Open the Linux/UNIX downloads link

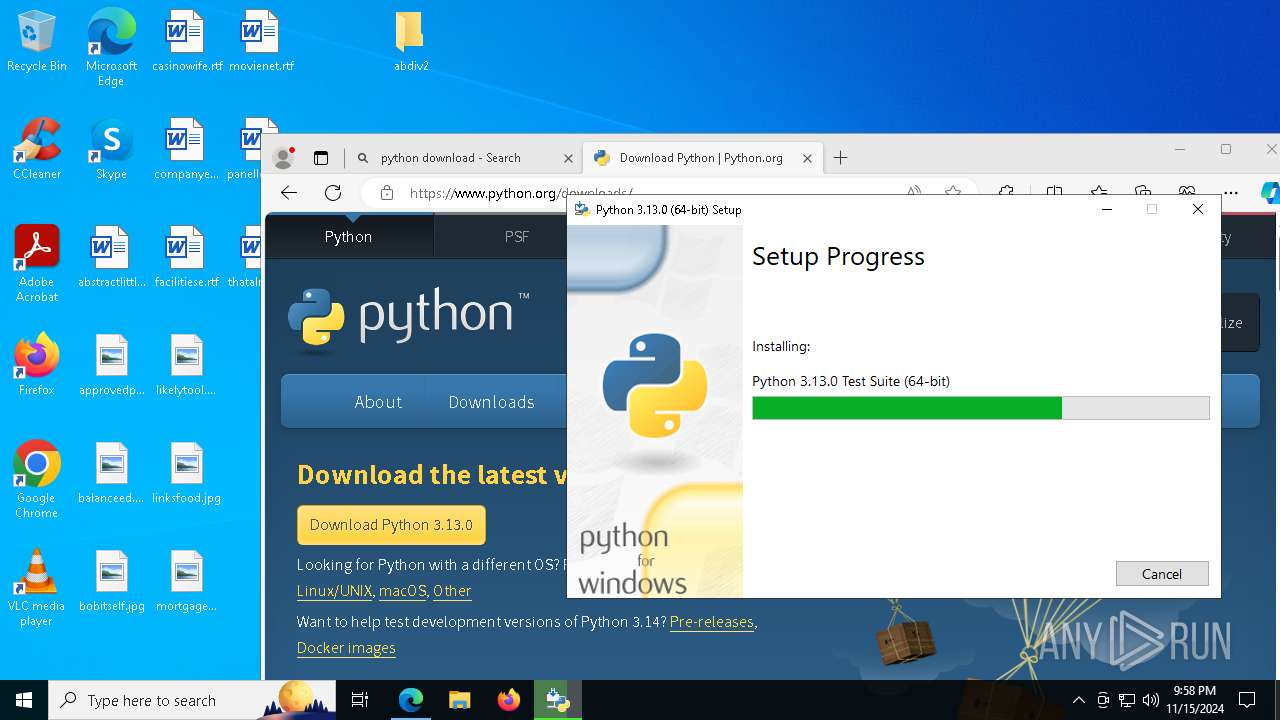tap(334, 591)
